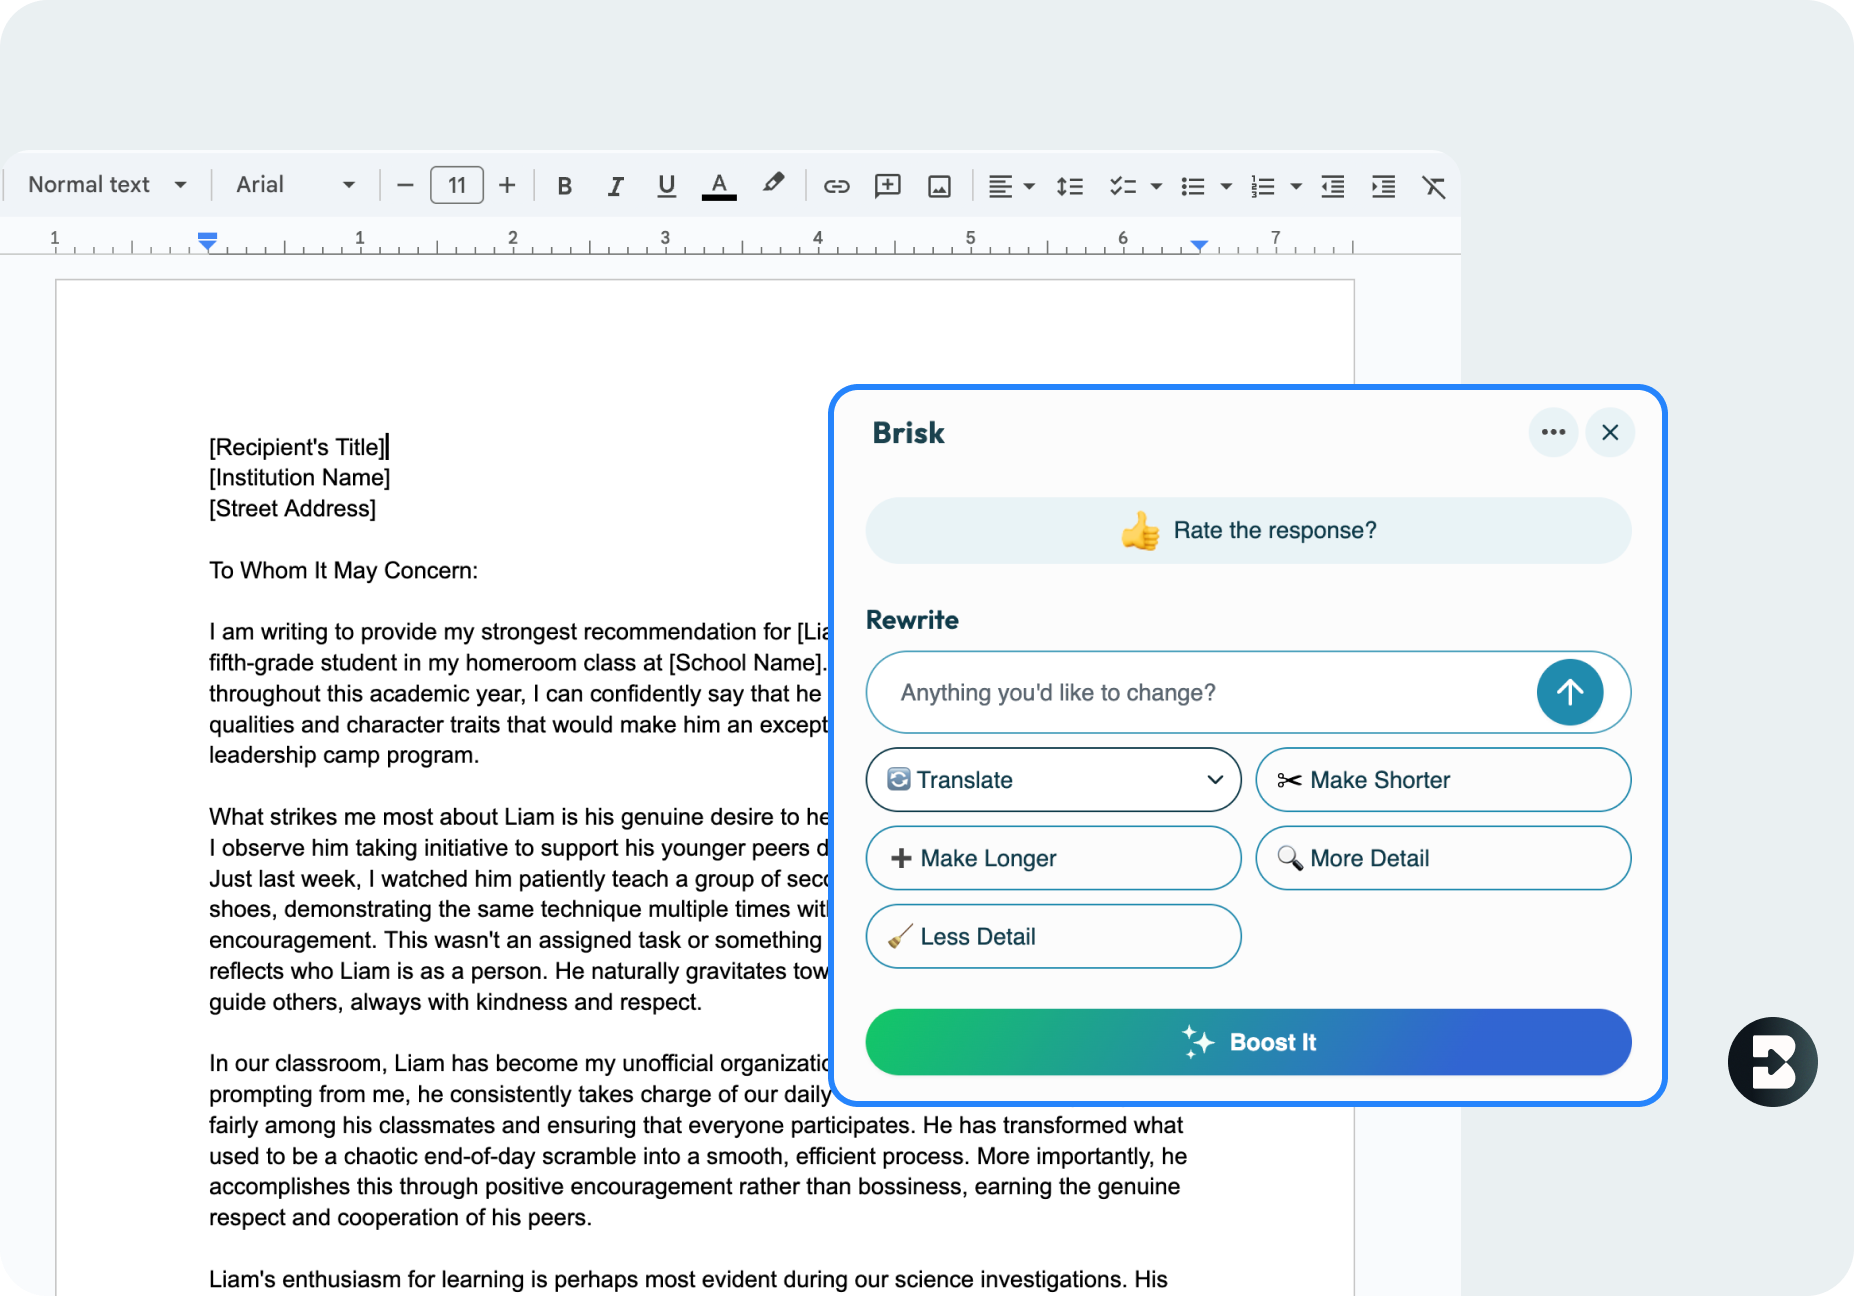Click the [Street Address] line
Screen dimensions: 1854x1296
coord(292,509)
